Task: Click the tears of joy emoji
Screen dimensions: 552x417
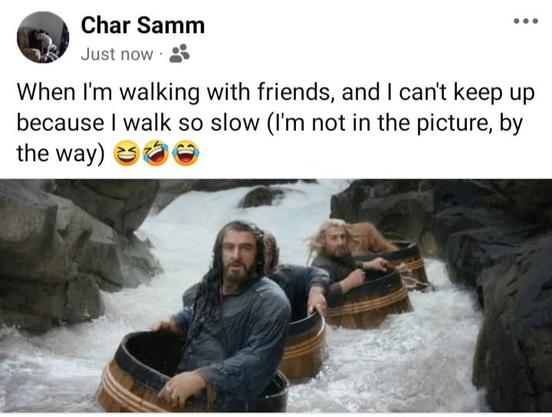Action: (186, 152)
